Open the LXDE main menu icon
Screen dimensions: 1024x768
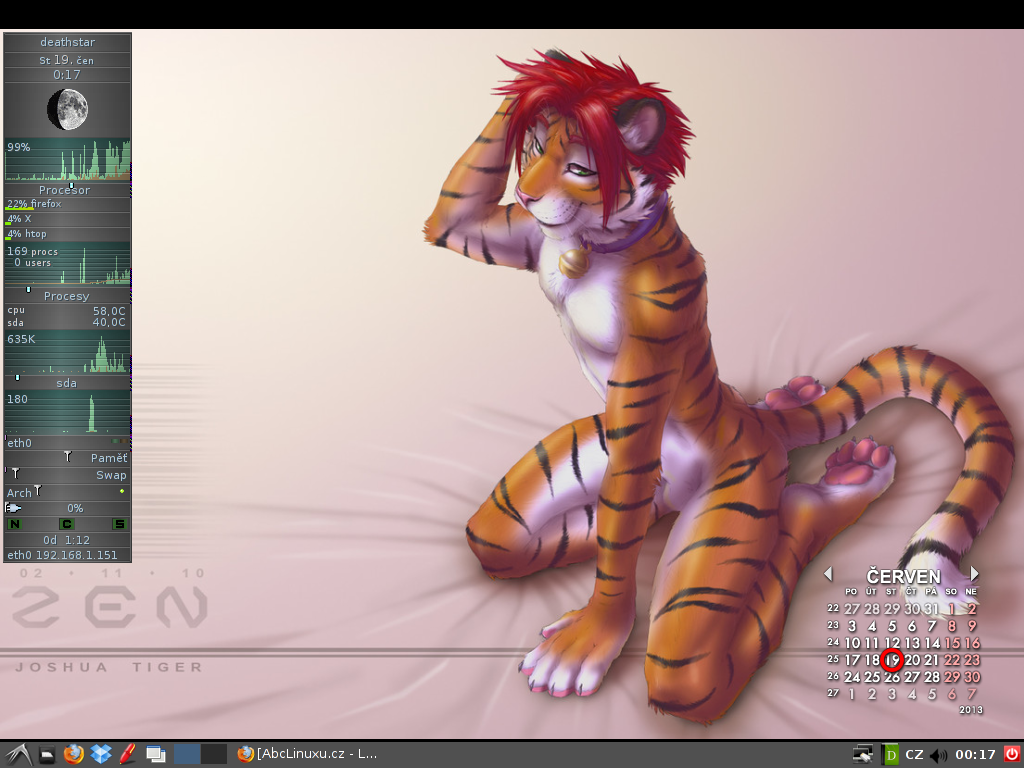18,755
